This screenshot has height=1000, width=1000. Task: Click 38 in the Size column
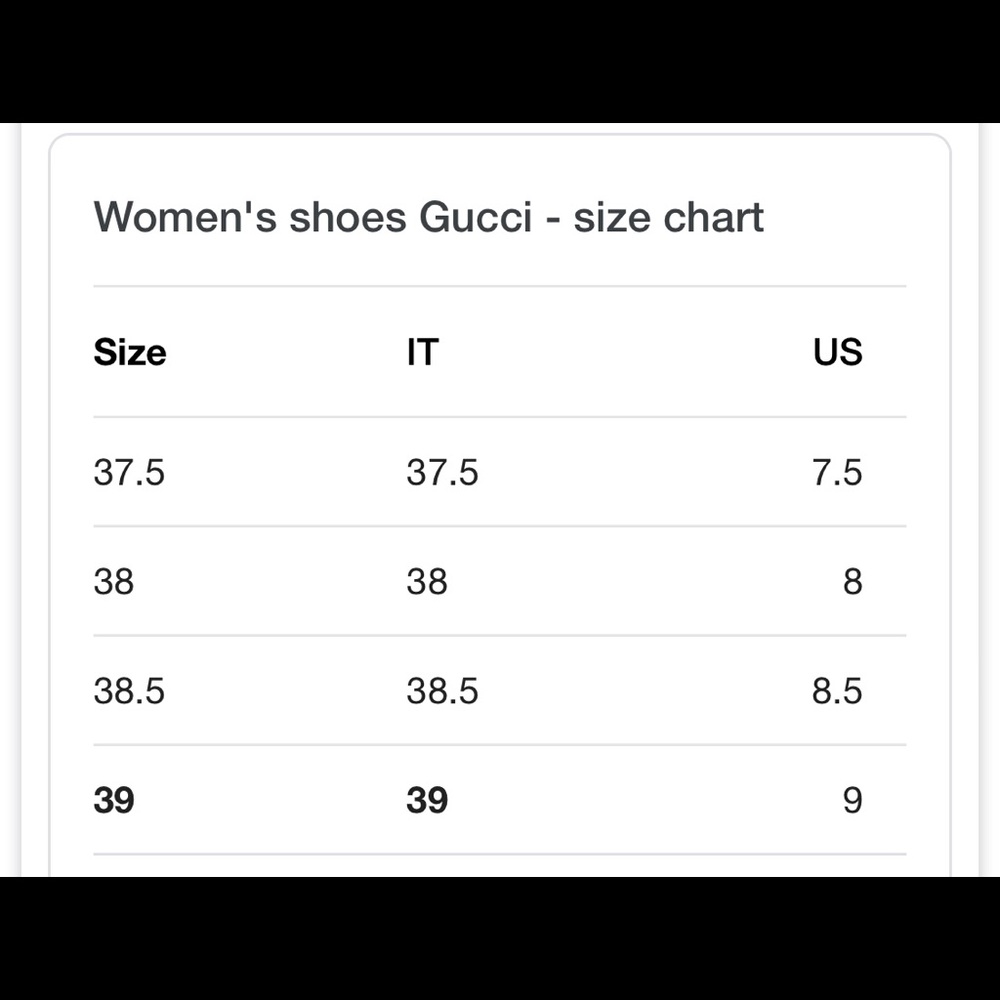coord(114,581)
